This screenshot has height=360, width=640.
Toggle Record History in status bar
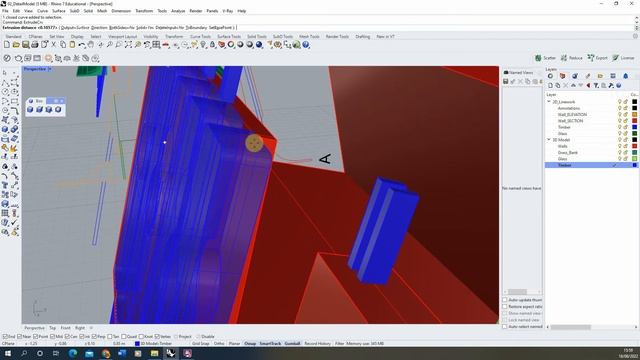tap(318, 344)
